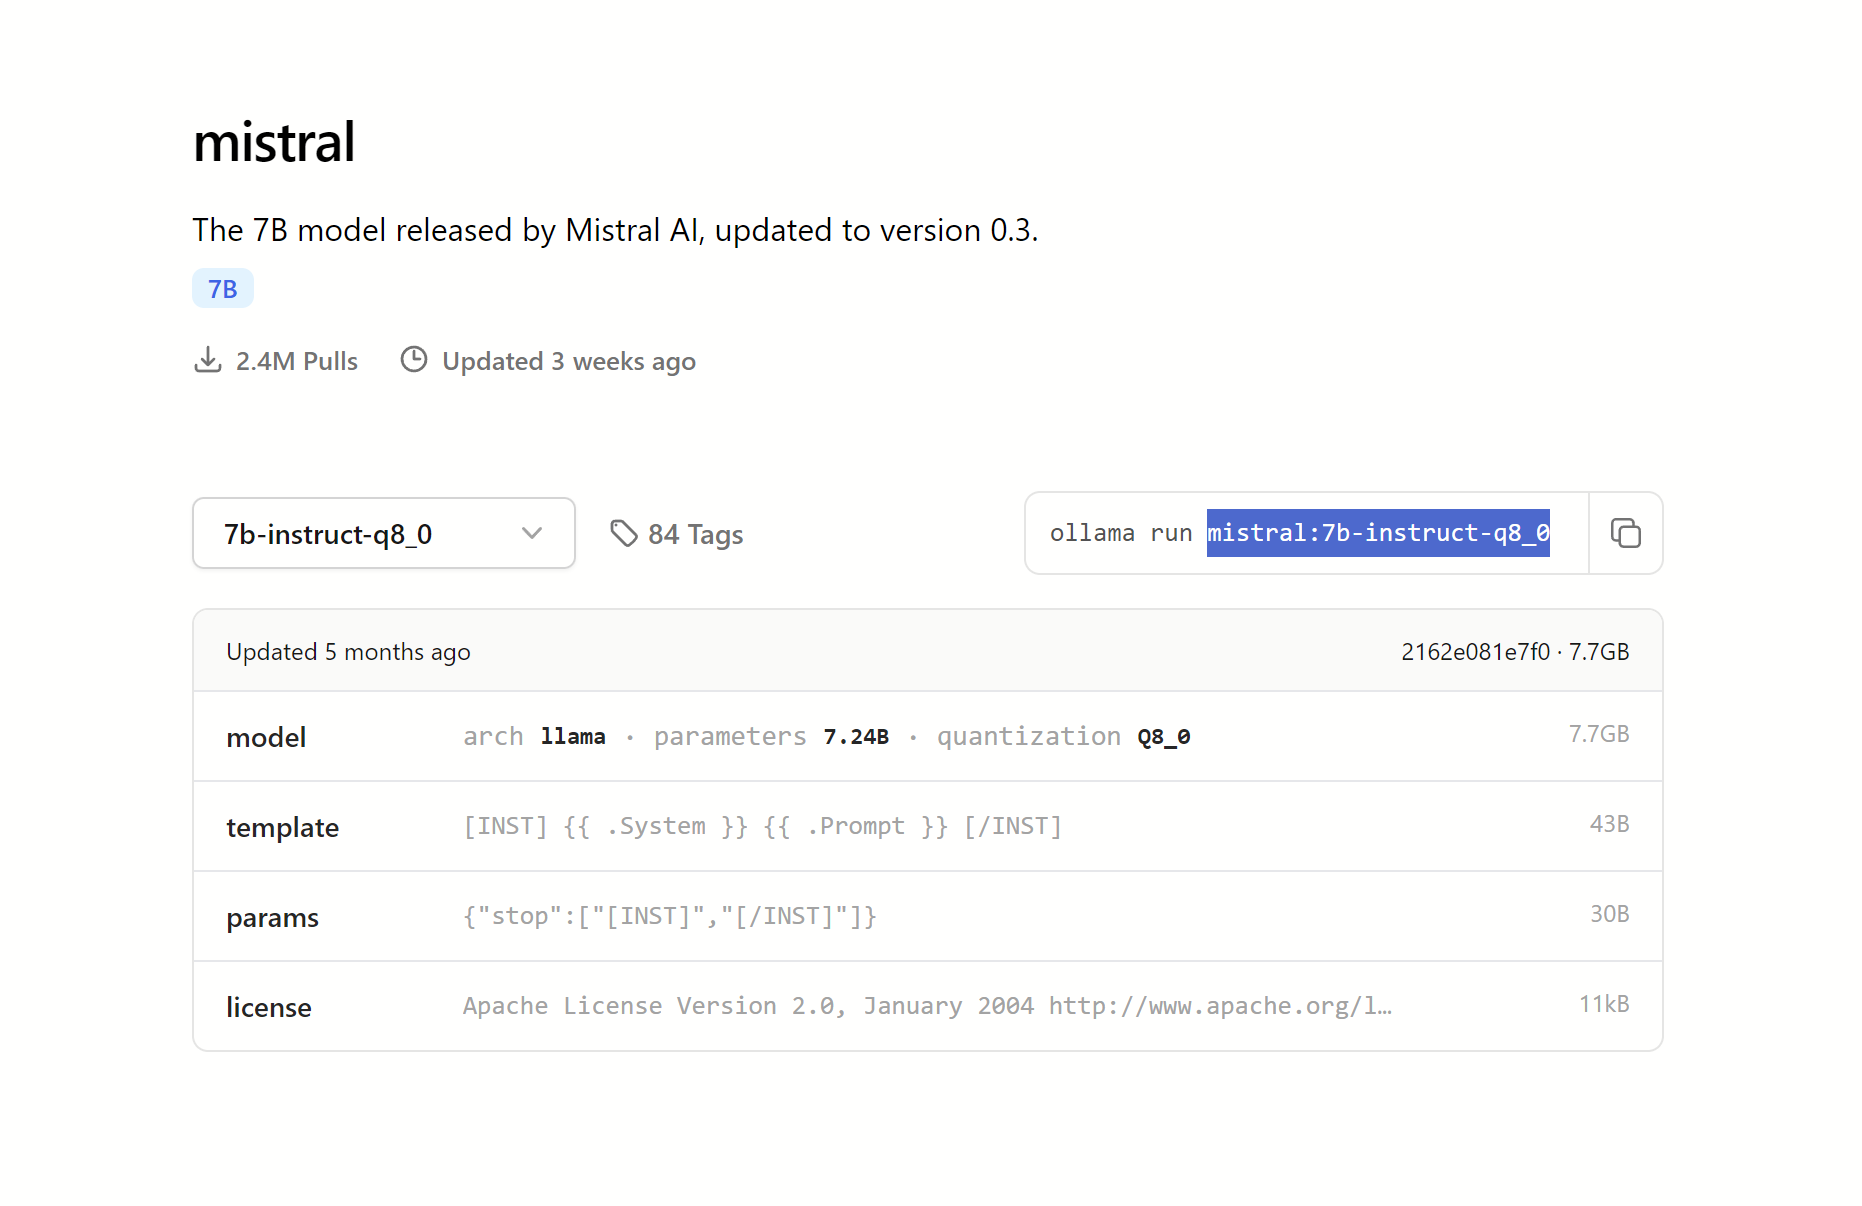Click the 2.4M Pulls text
The width and height of the screenshot is (1862, 1206).
coord(297,361)
